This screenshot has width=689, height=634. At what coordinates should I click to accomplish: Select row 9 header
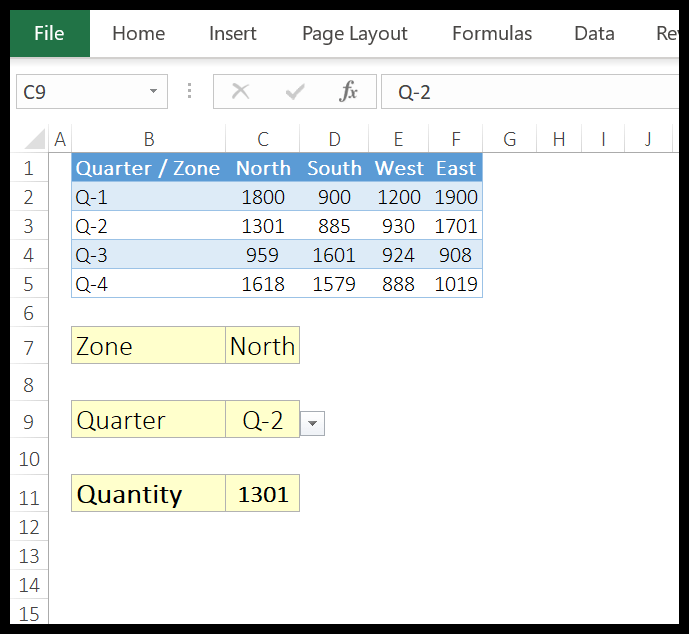click(x=29, y=420)
